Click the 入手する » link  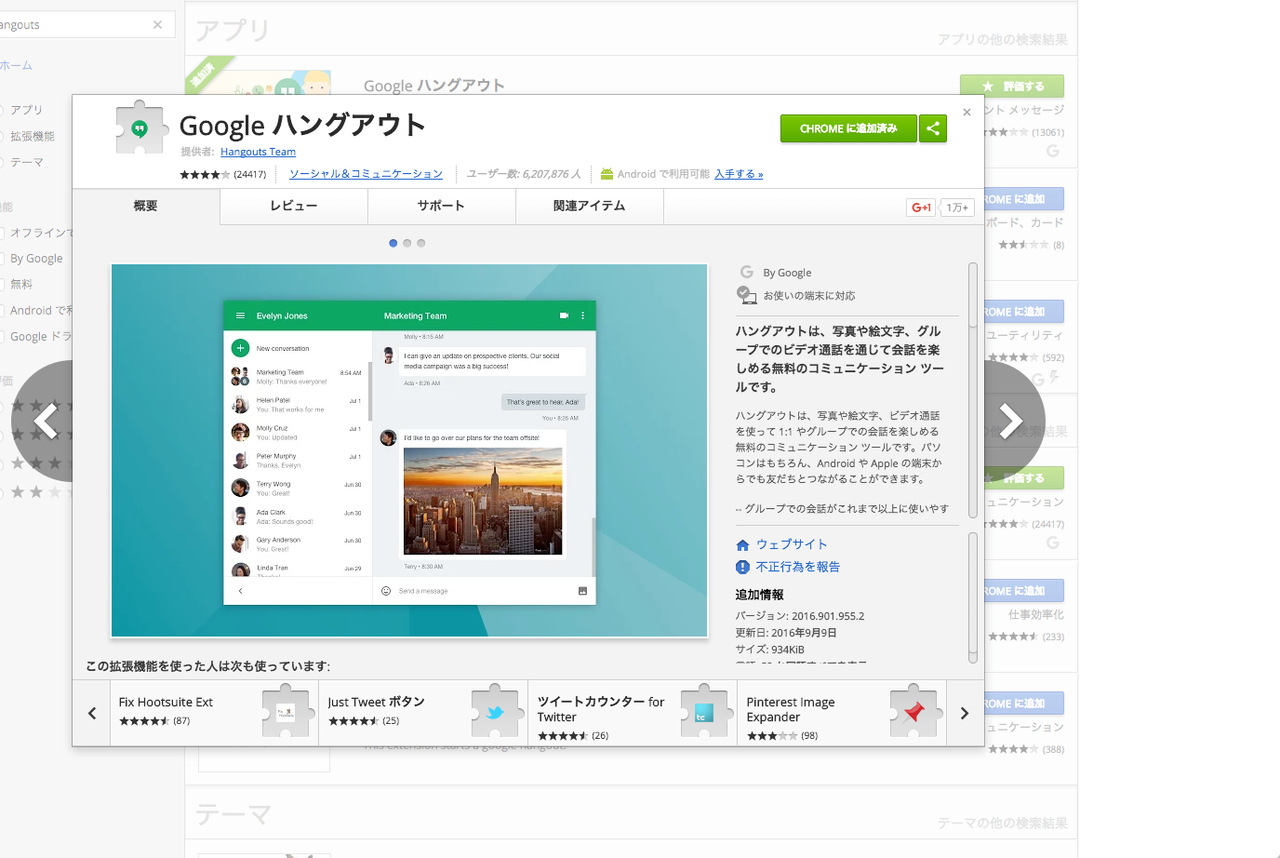coord(739,174)
